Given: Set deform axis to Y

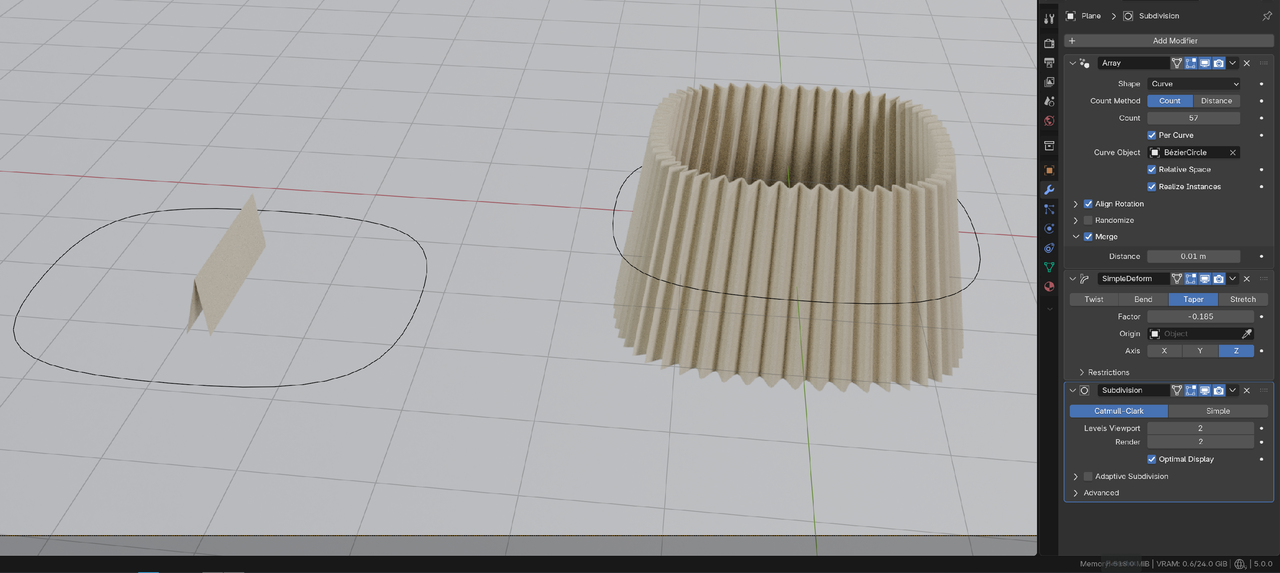Looking at the screenshot, I should (x=1200, y=351).
